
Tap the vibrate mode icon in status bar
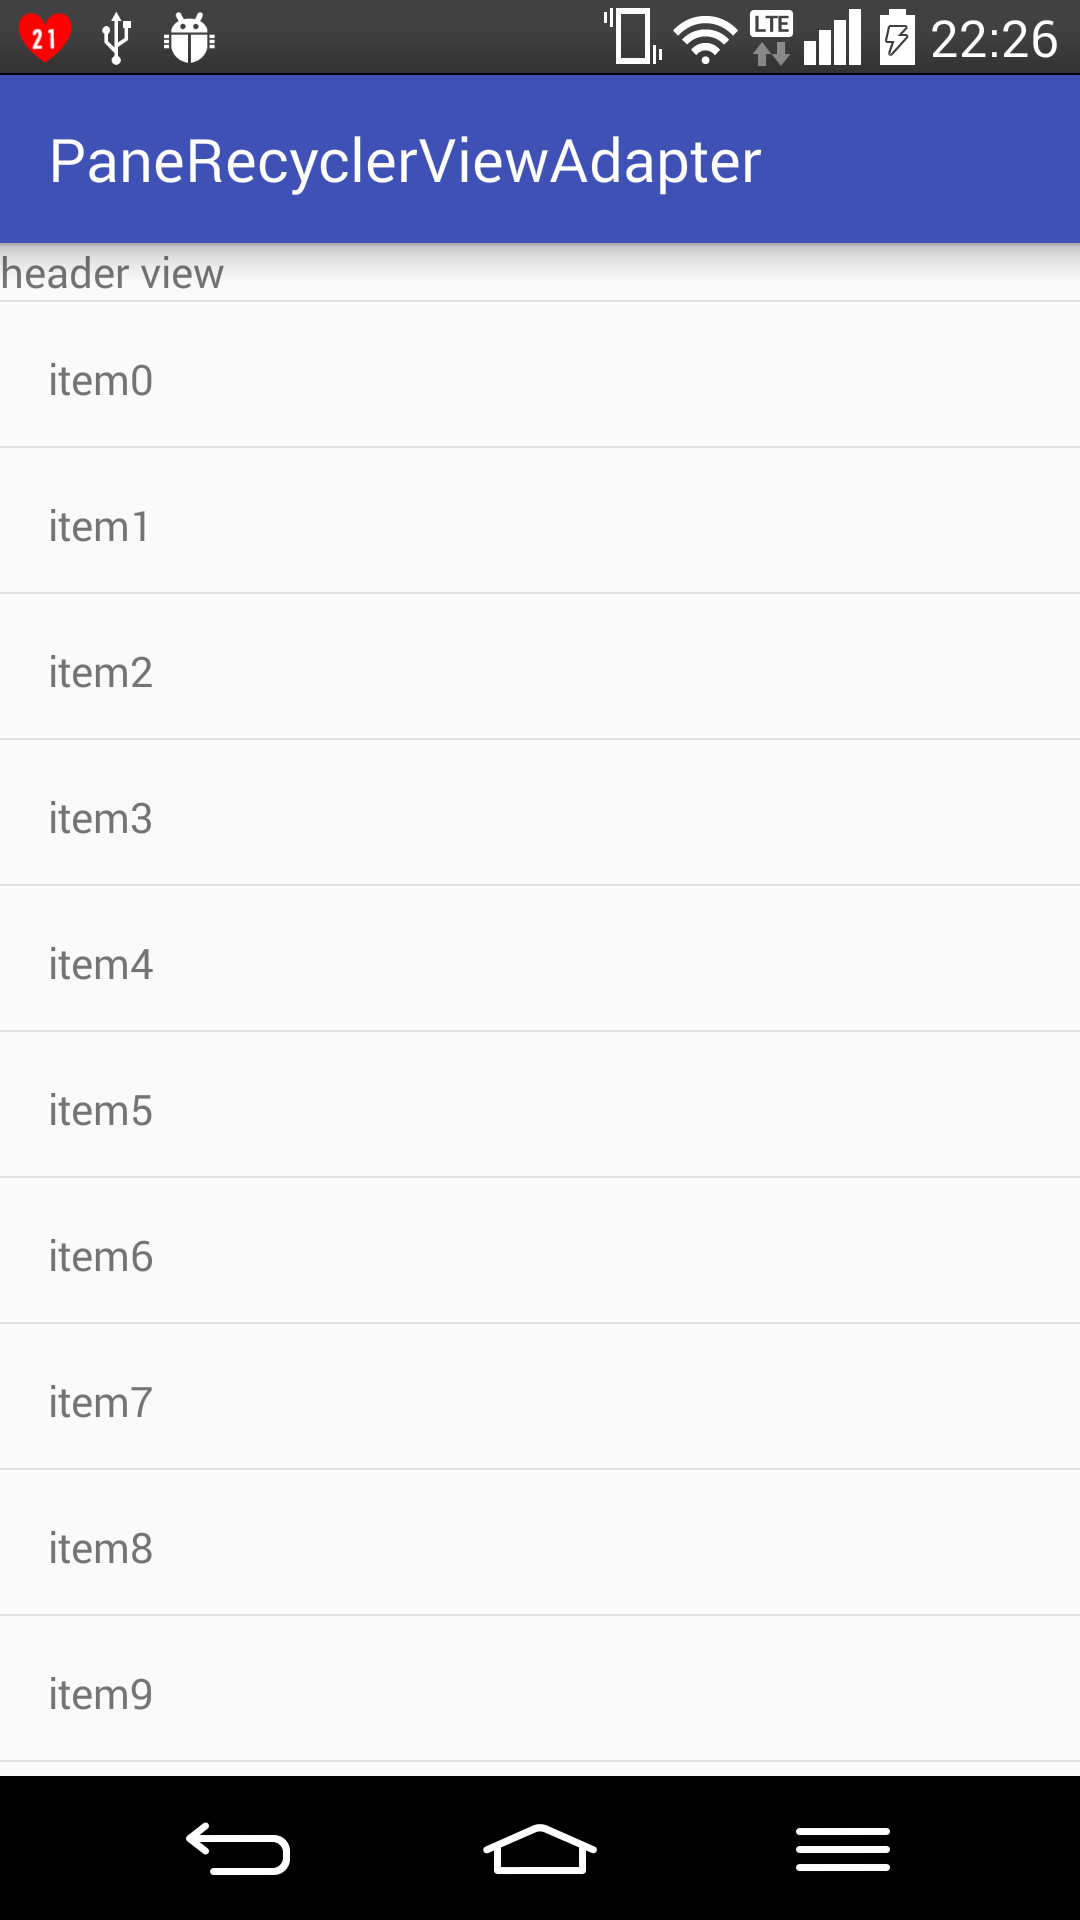pyautogui.click(x=630, y=36)
